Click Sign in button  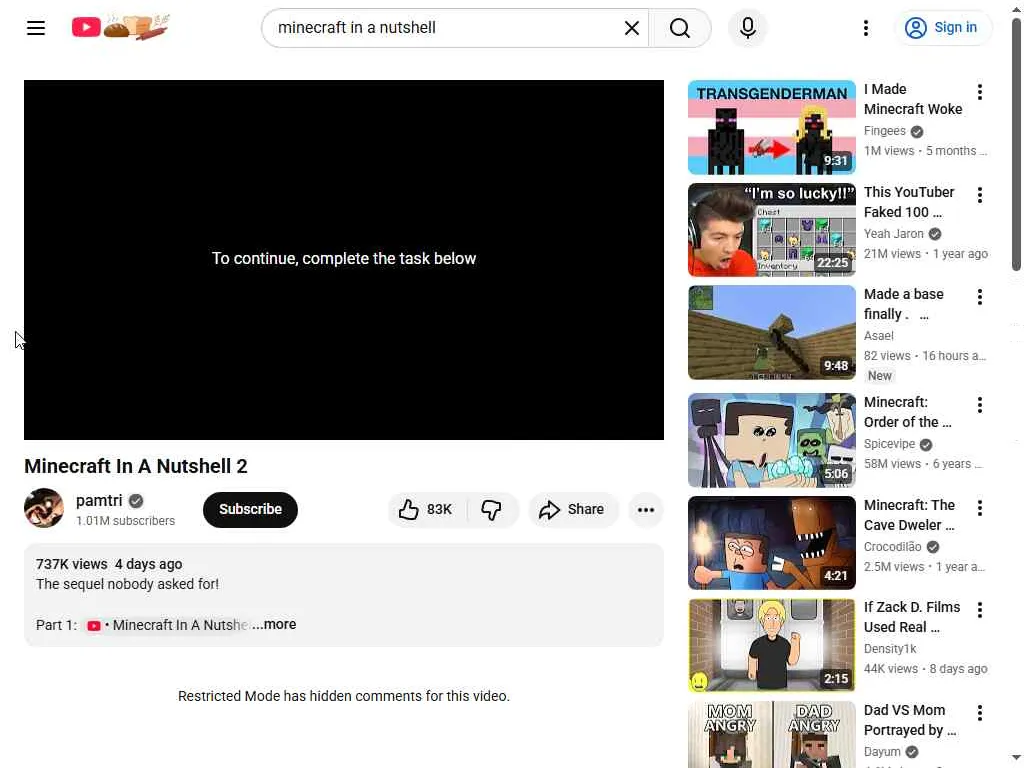942,27
